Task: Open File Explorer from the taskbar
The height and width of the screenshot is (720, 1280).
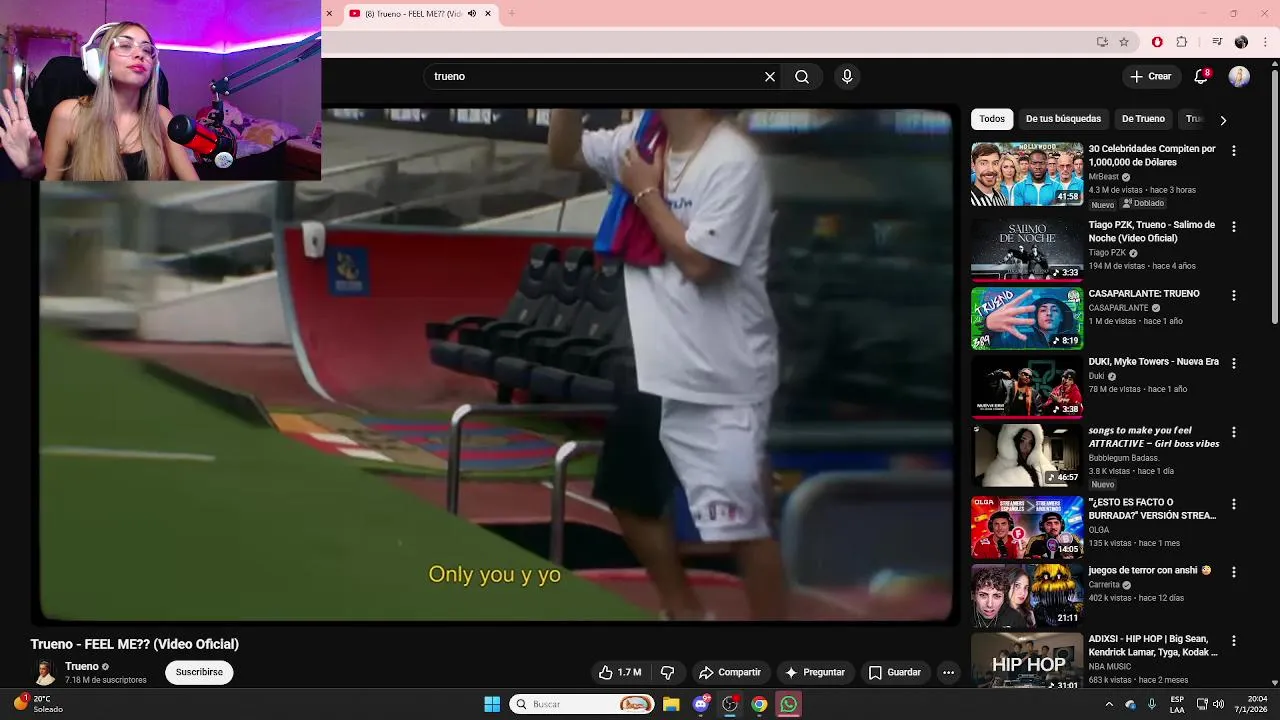Action: coord(671,704)
